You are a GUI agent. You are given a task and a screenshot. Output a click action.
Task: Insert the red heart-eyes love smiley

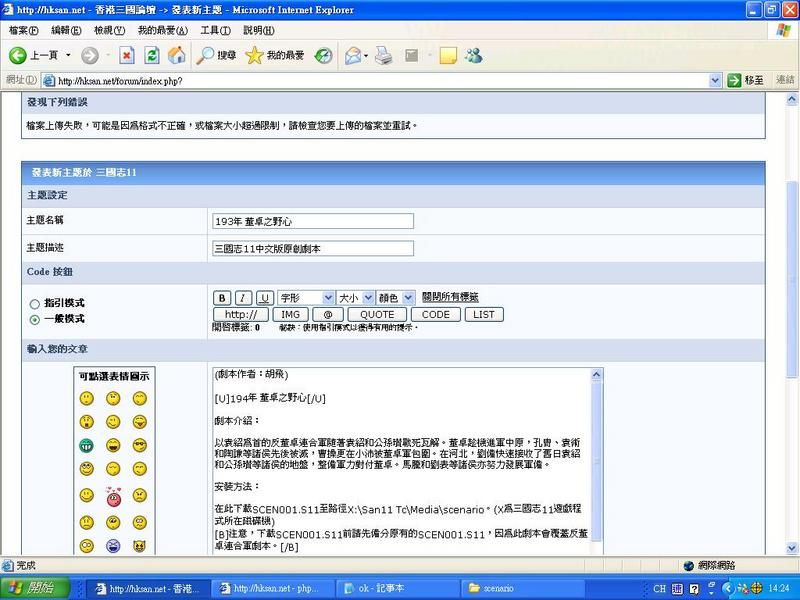coord(113,496)
